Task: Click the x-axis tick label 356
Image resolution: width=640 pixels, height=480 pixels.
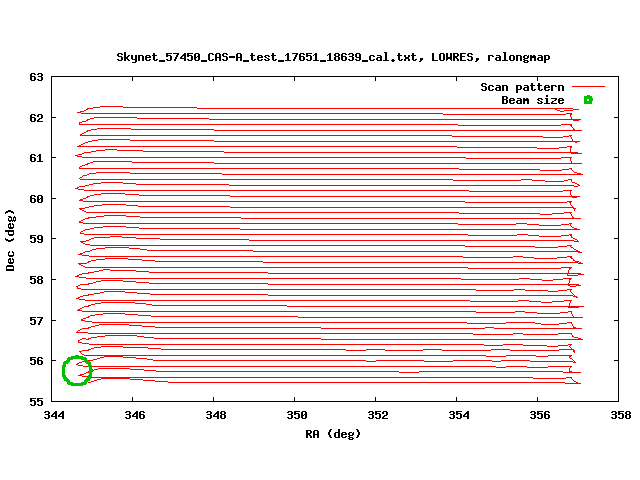Action: [540, 415]
